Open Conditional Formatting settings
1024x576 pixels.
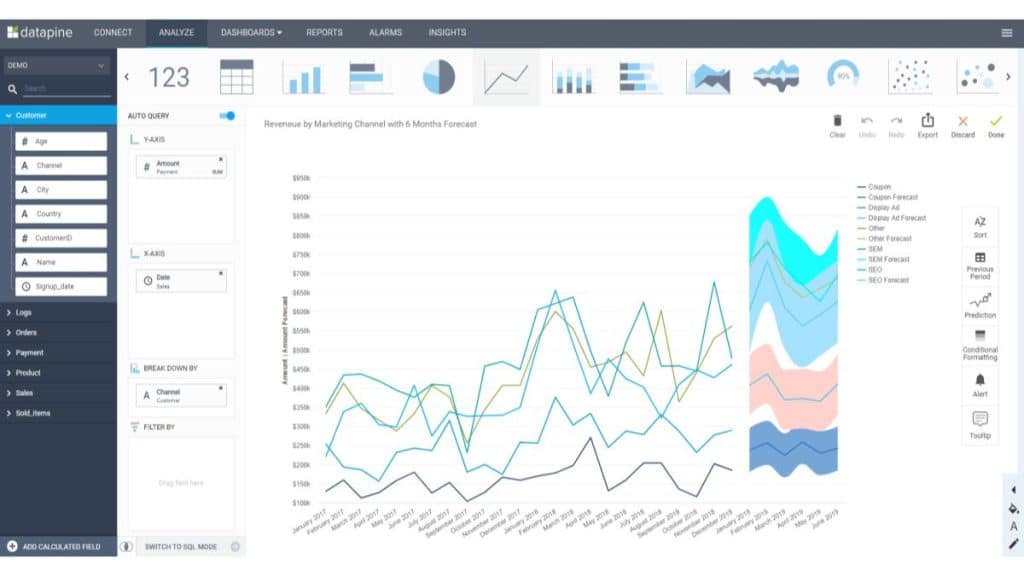click(979, 347)
